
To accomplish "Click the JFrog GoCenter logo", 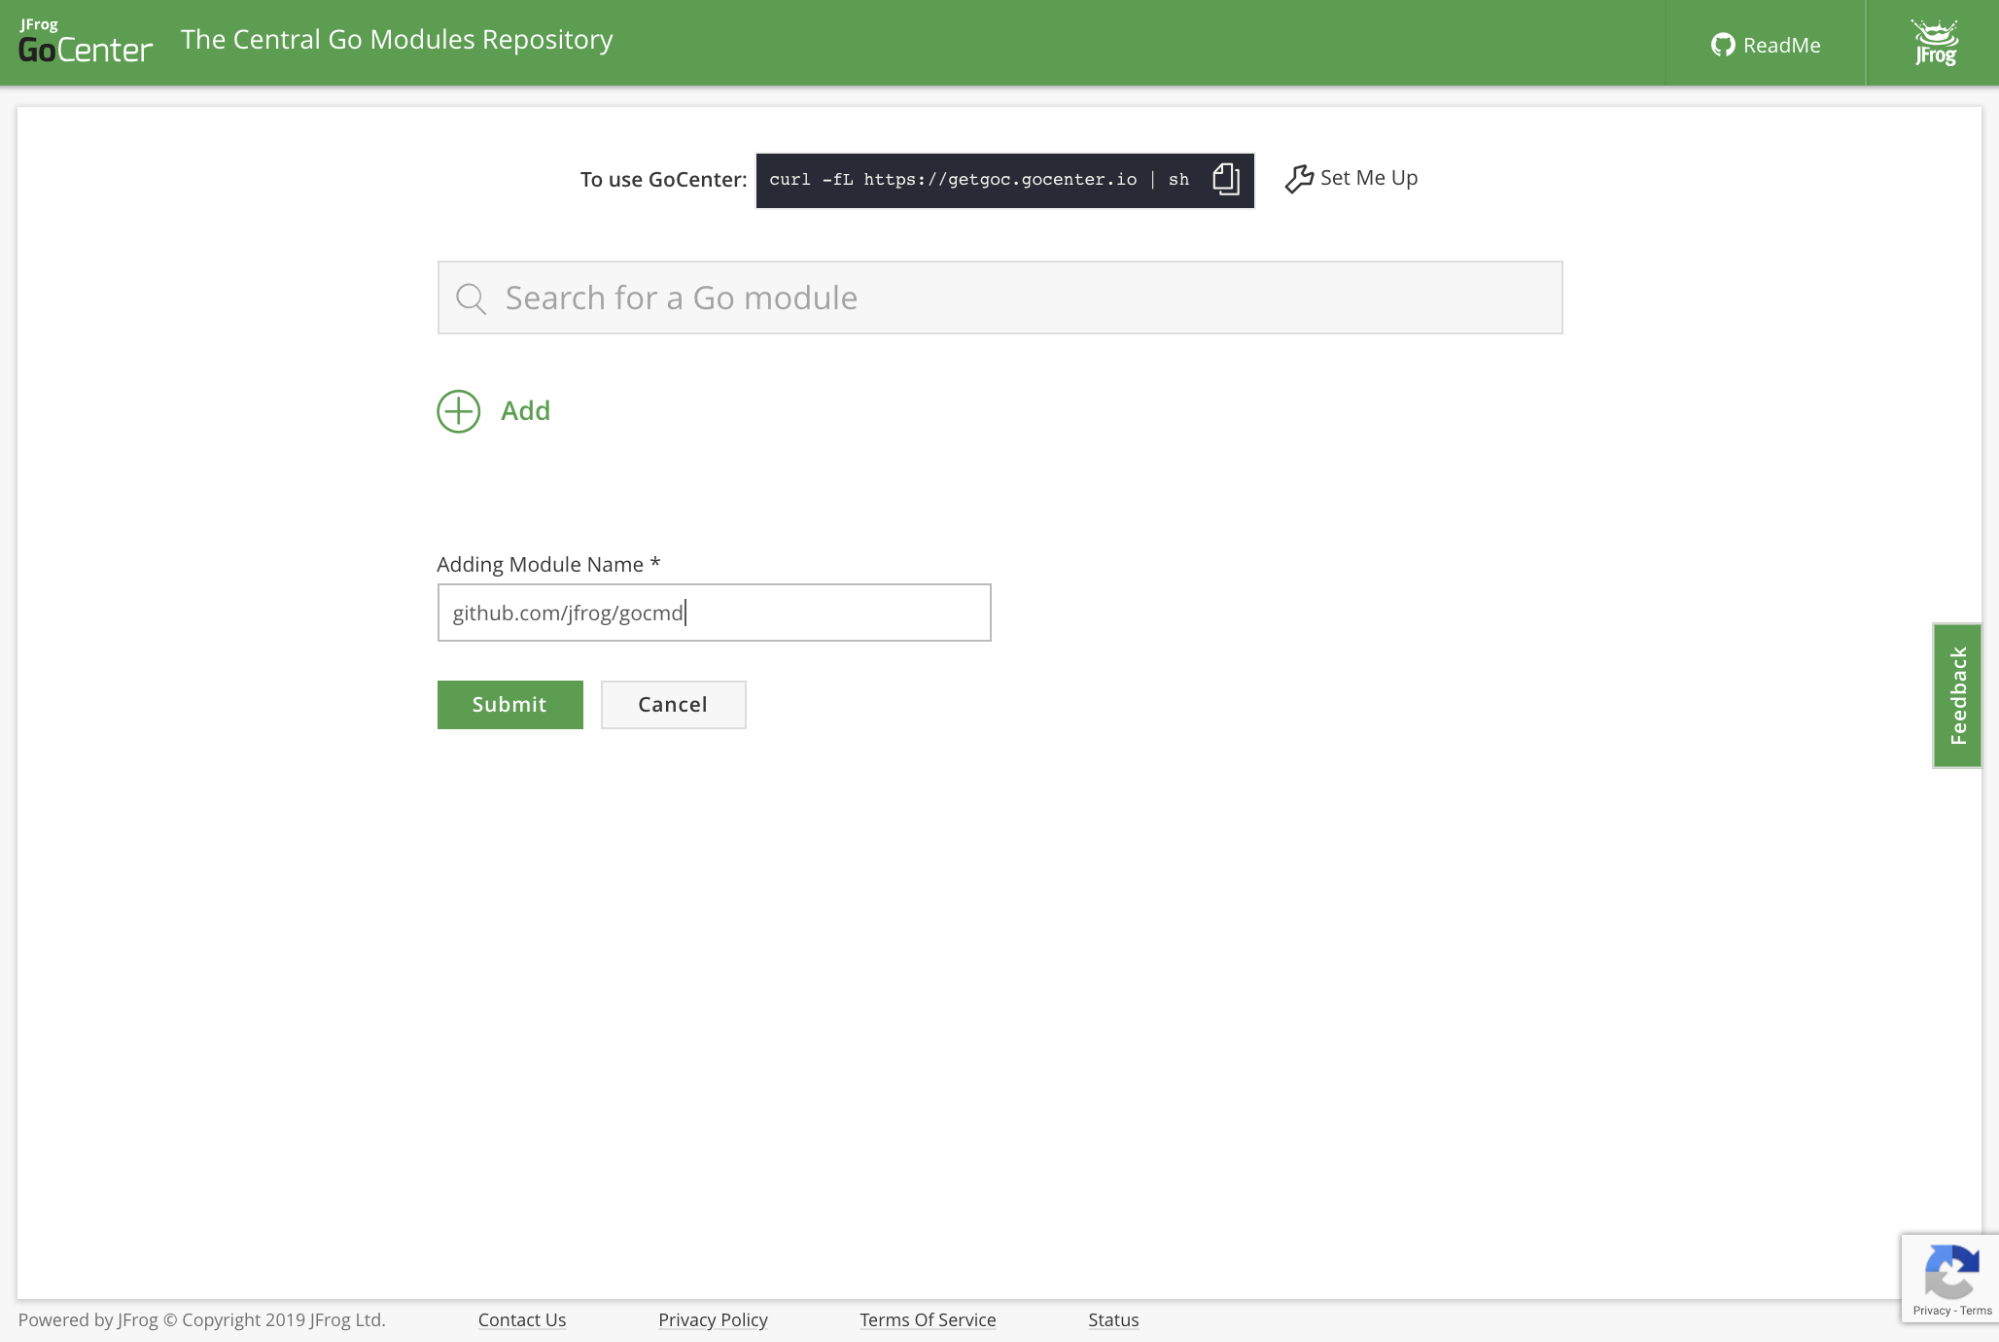I will [85, 42].
